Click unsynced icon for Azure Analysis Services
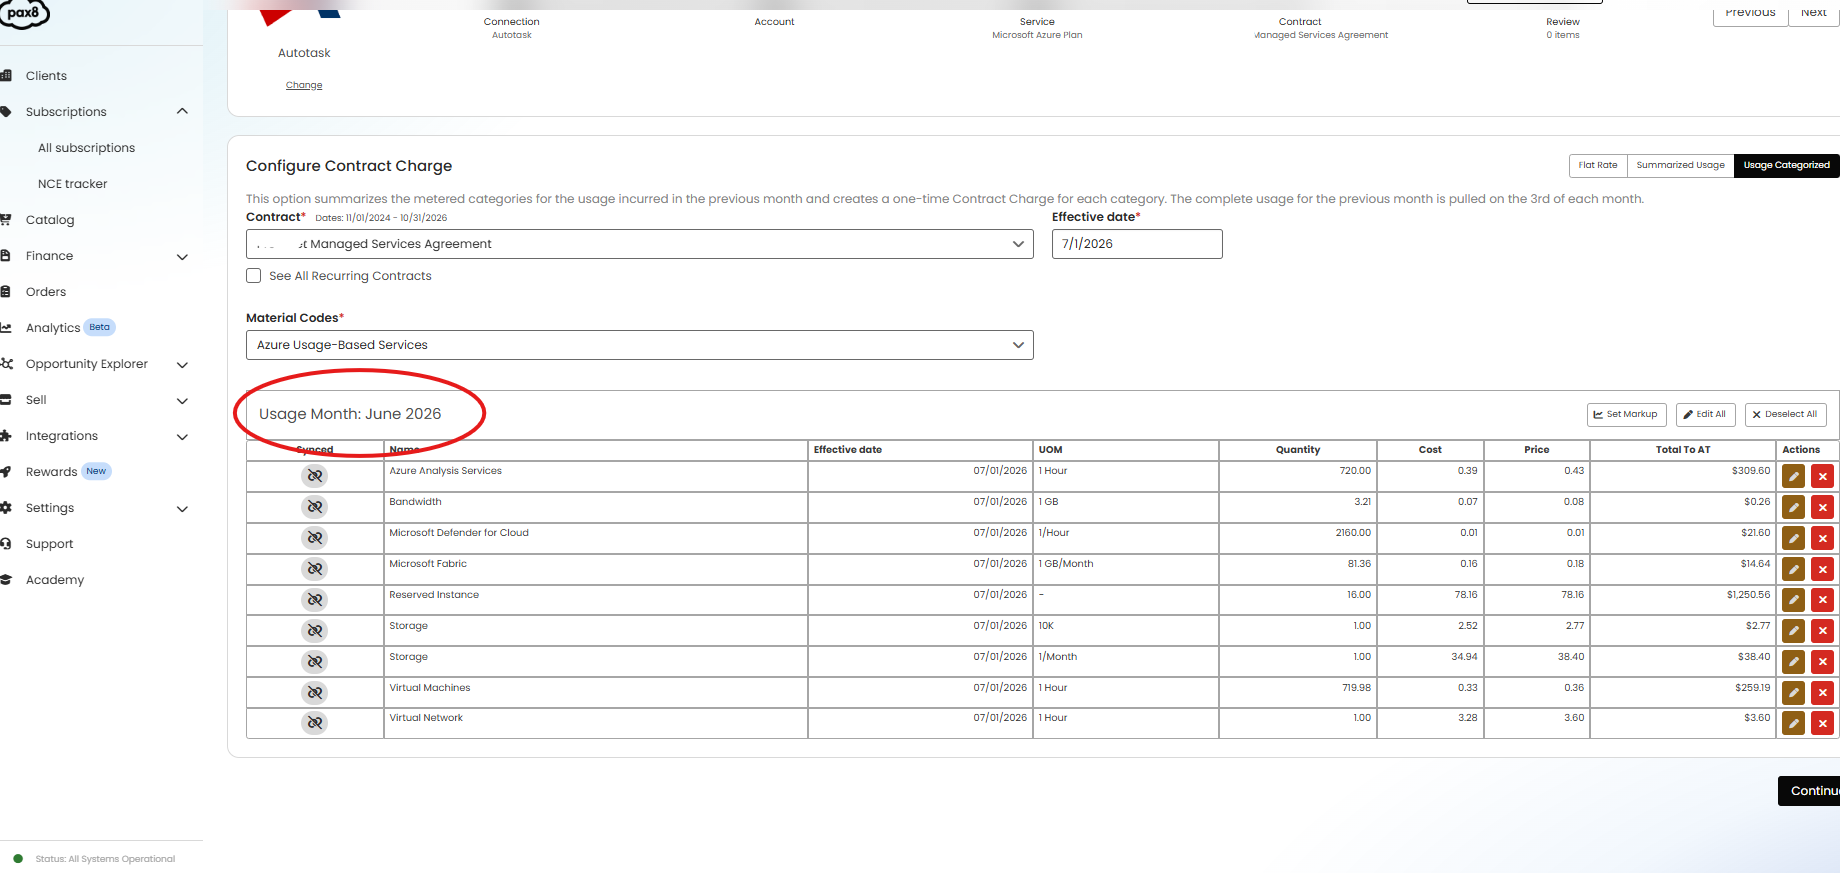Image resolution: width=1840 pixels, height=873 pixels. pos(315,476)
